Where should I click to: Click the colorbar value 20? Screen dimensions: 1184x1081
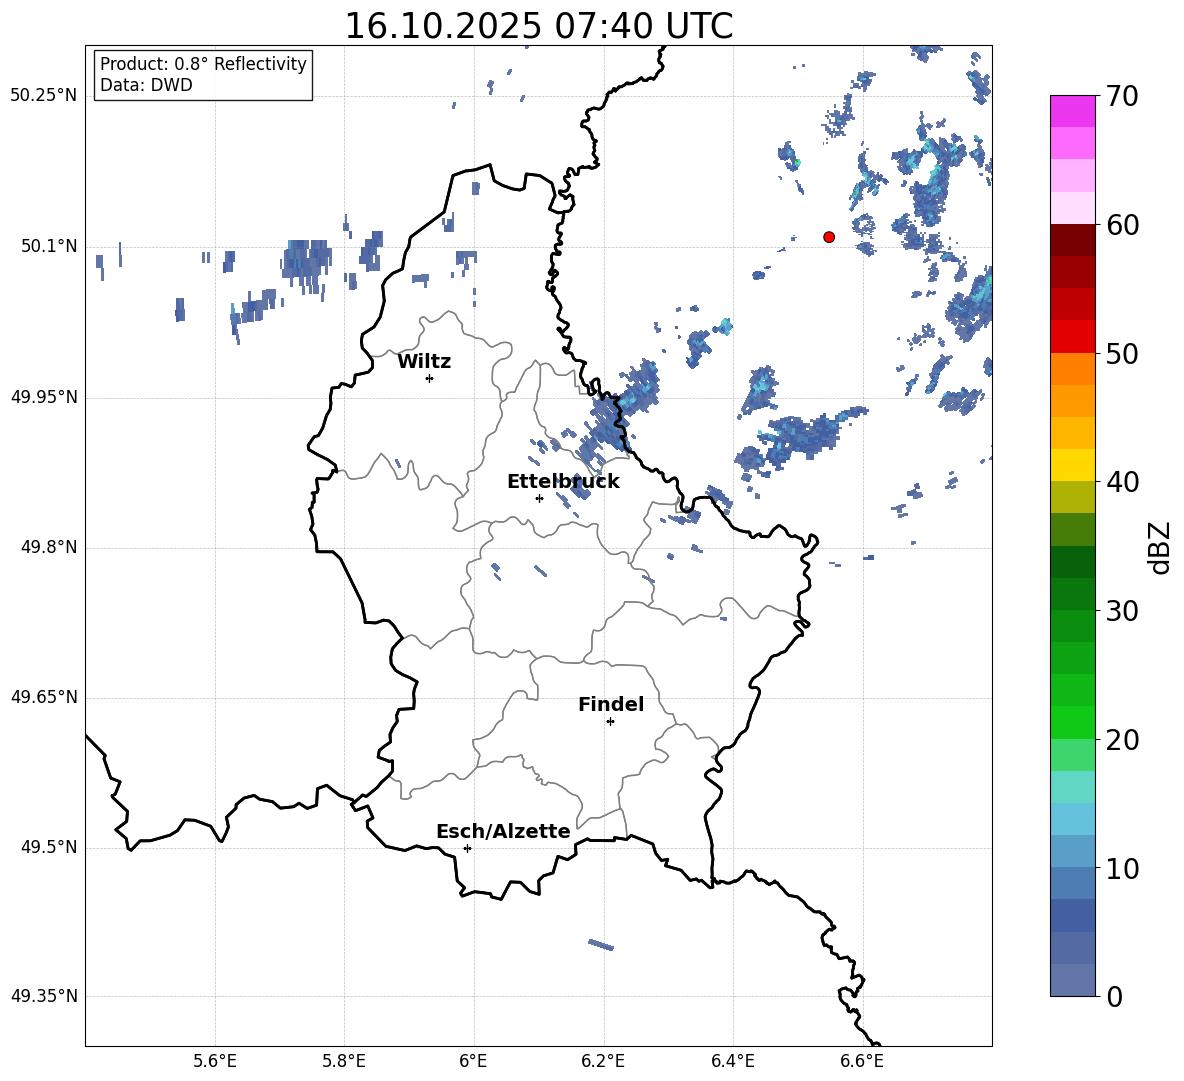pyautogui.click(x=1122, y=740)
